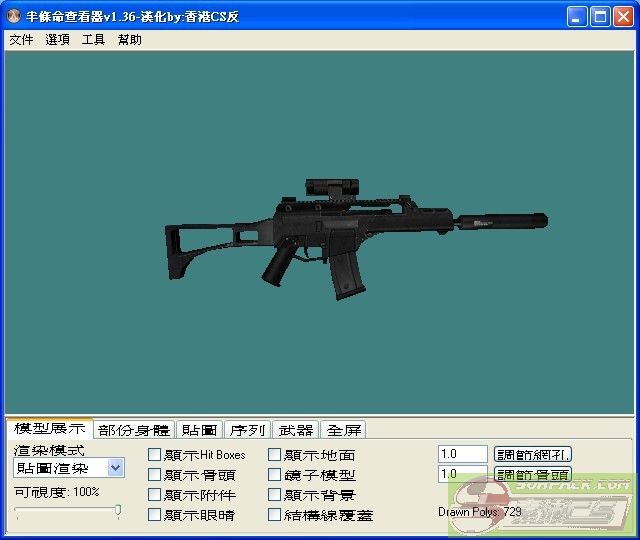
Task: Click the 可視度 opacity slider
Action: click(x=68, y=512)
